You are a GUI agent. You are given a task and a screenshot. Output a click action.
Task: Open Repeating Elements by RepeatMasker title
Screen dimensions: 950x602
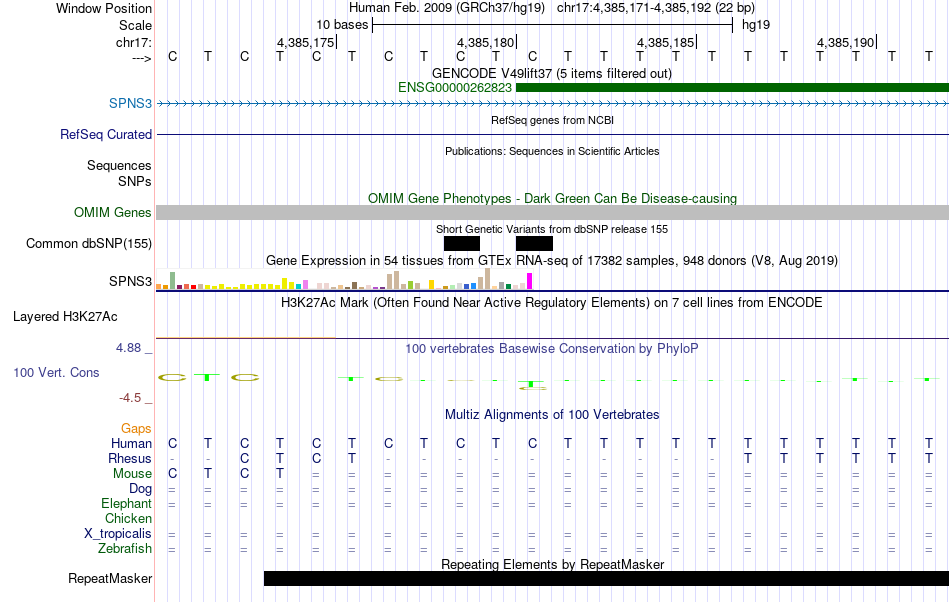(x=553, y=564)
